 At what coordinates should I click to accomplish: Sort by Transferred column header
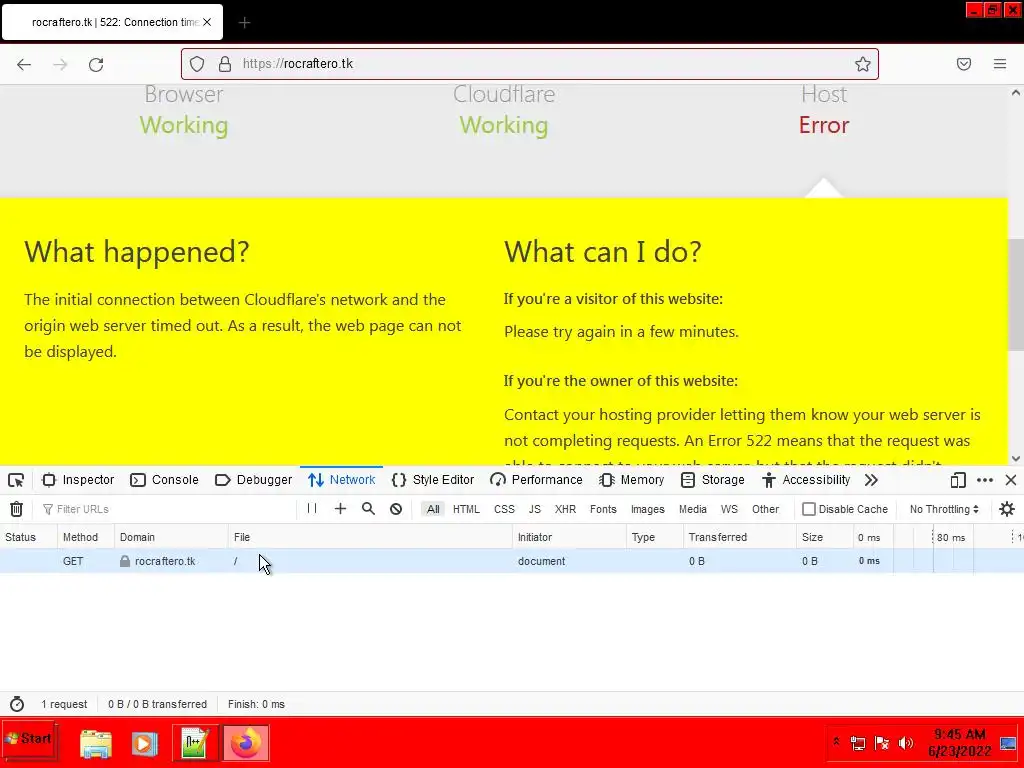pyautogui.click(x=739, y=537)
